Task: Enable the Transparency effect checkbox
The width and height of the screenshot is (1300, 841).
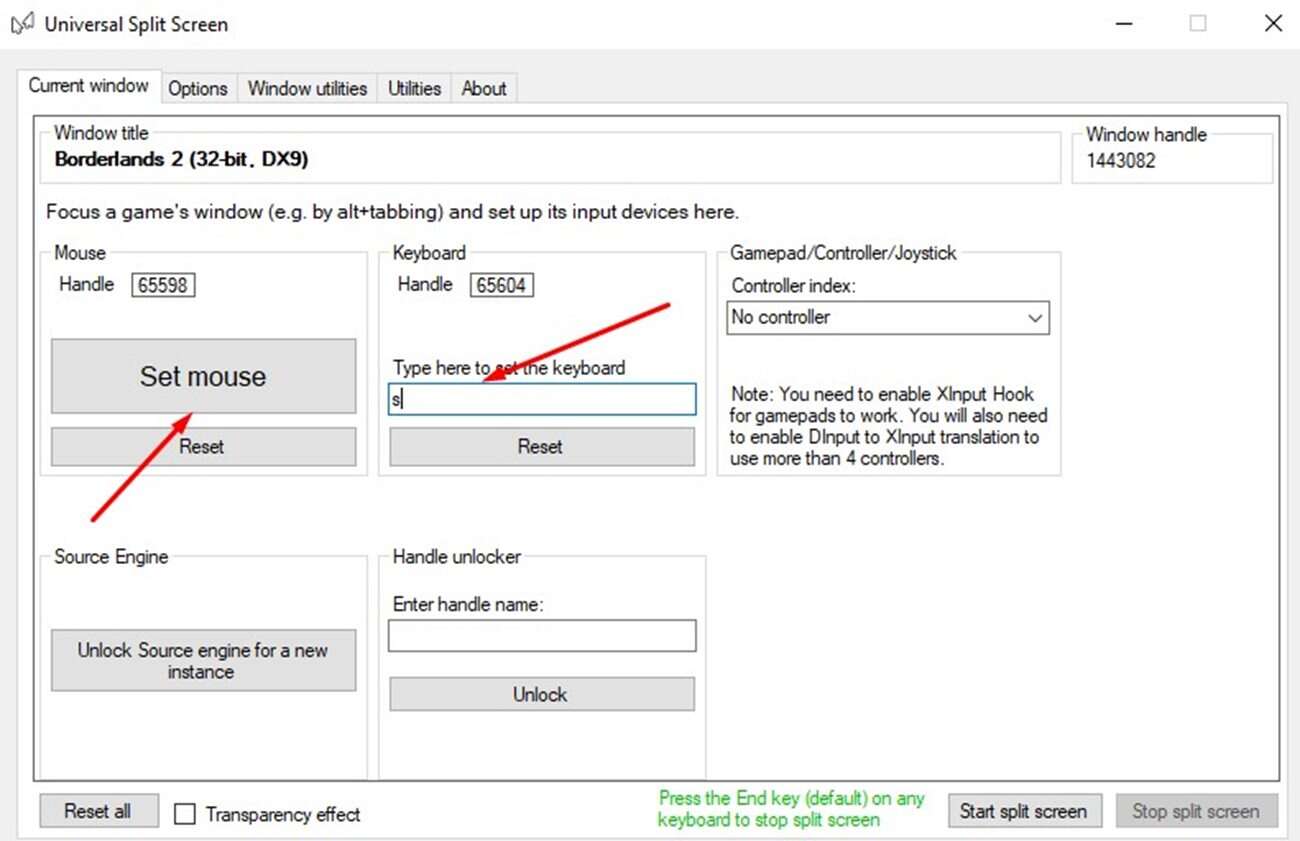Action: click(185, 814)
